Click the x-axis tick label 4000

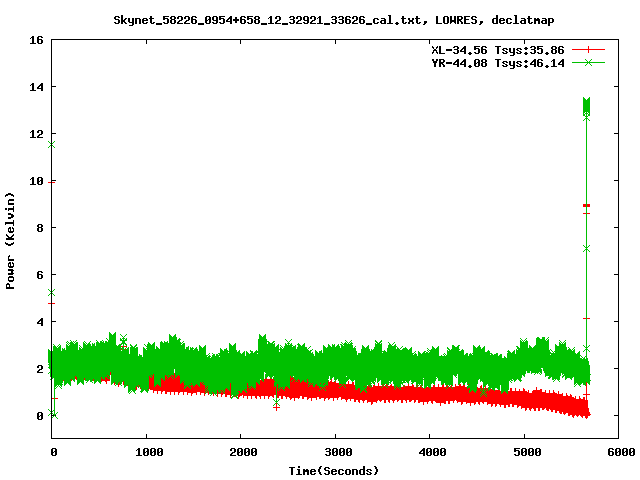[432, 452]
